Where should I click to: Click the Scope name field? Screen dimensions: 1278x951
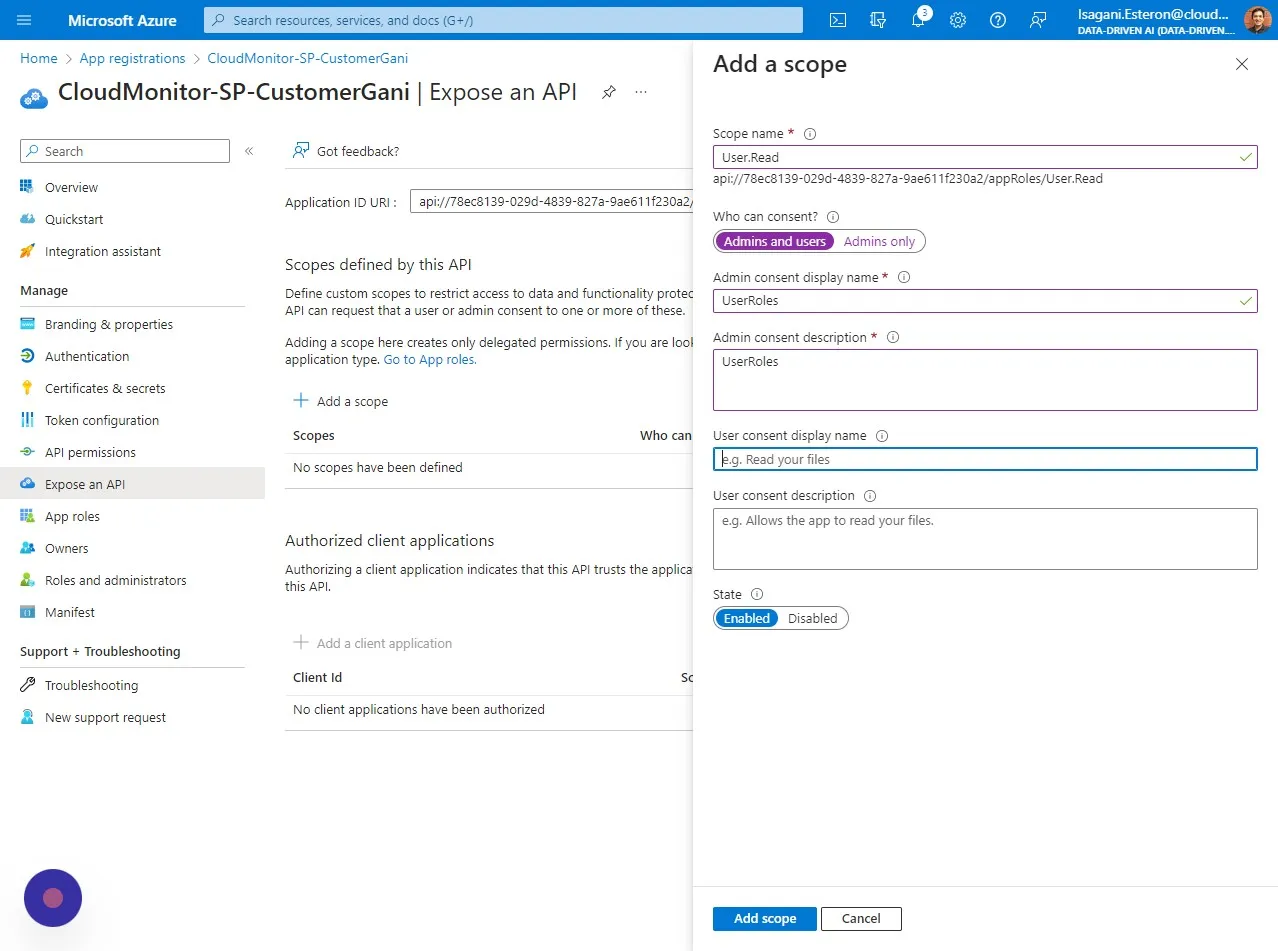[x=985, y=157]
